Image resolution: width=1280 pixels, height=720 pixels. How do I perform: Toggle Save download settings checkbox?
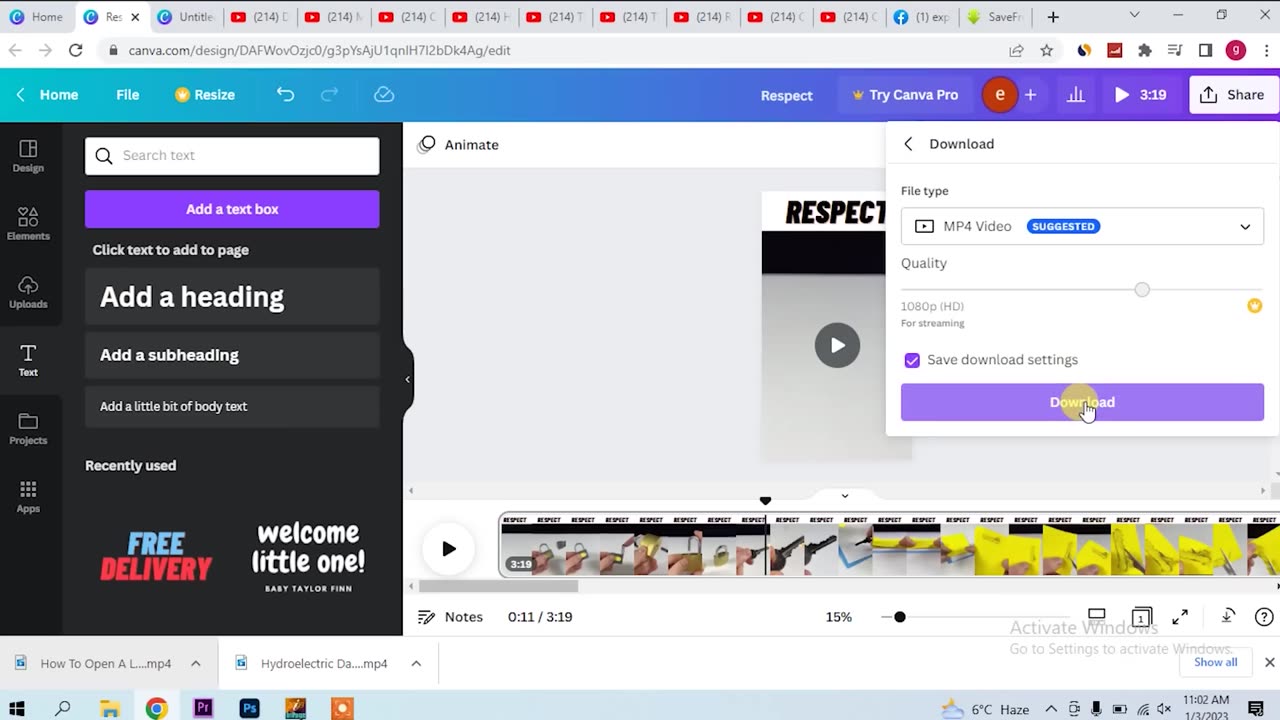click(912, 360)
